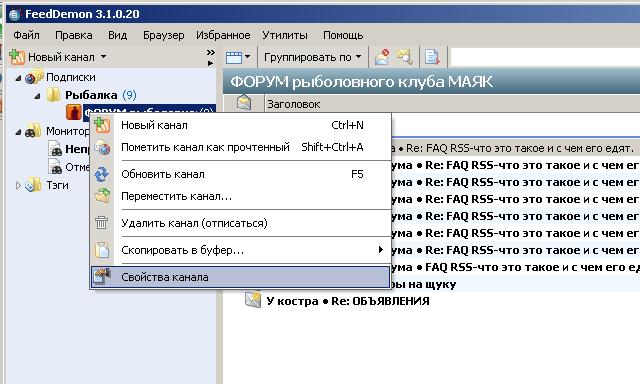This screenshot has height=384, width=640.
Task: Open the article ending 'на щуку'
Action: pos(424,284)
